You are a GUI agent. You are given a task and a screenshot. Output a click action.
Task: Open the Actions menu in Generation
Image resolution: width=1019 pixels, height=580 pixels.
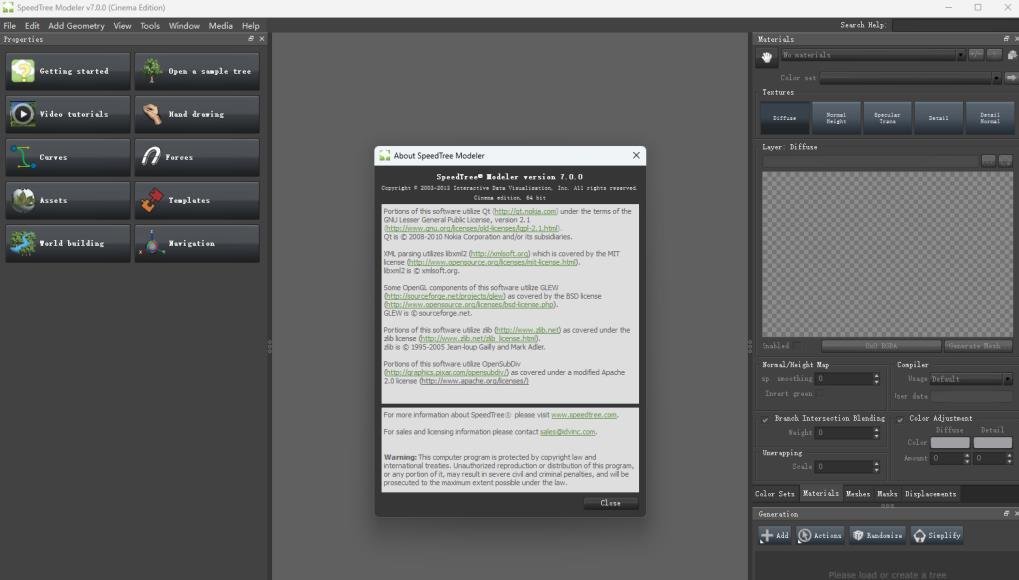tap(820, 535)
